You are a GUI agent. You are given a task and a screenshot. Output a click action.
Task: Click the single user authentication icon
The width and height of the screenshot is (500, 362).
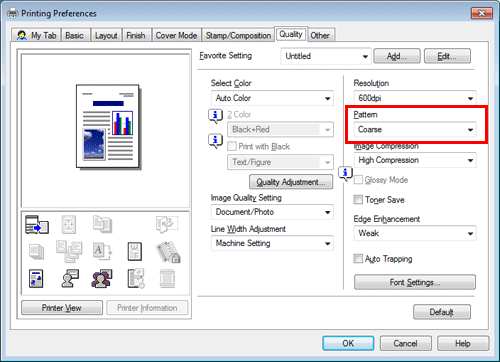(70, 278)
